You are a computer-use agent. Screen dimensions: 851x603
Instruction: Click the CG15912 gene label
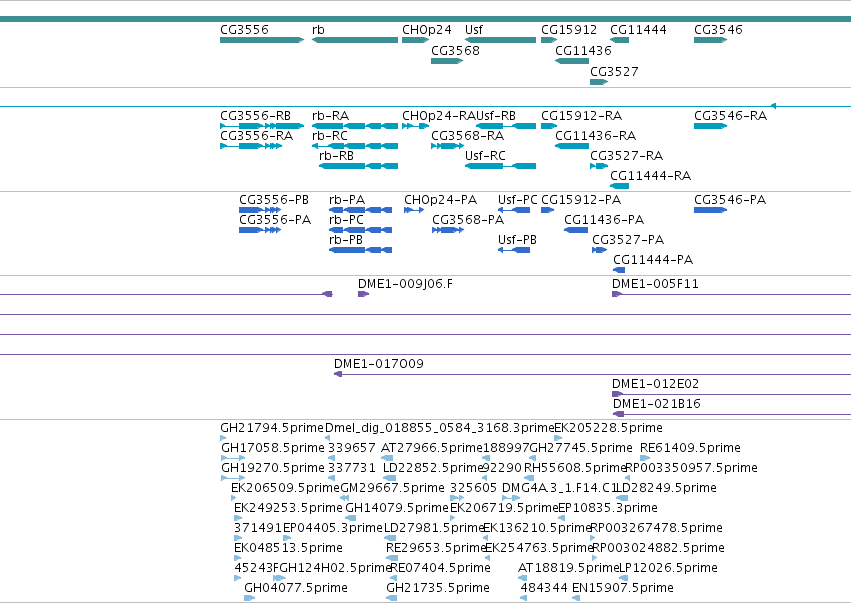pos(569,30)
